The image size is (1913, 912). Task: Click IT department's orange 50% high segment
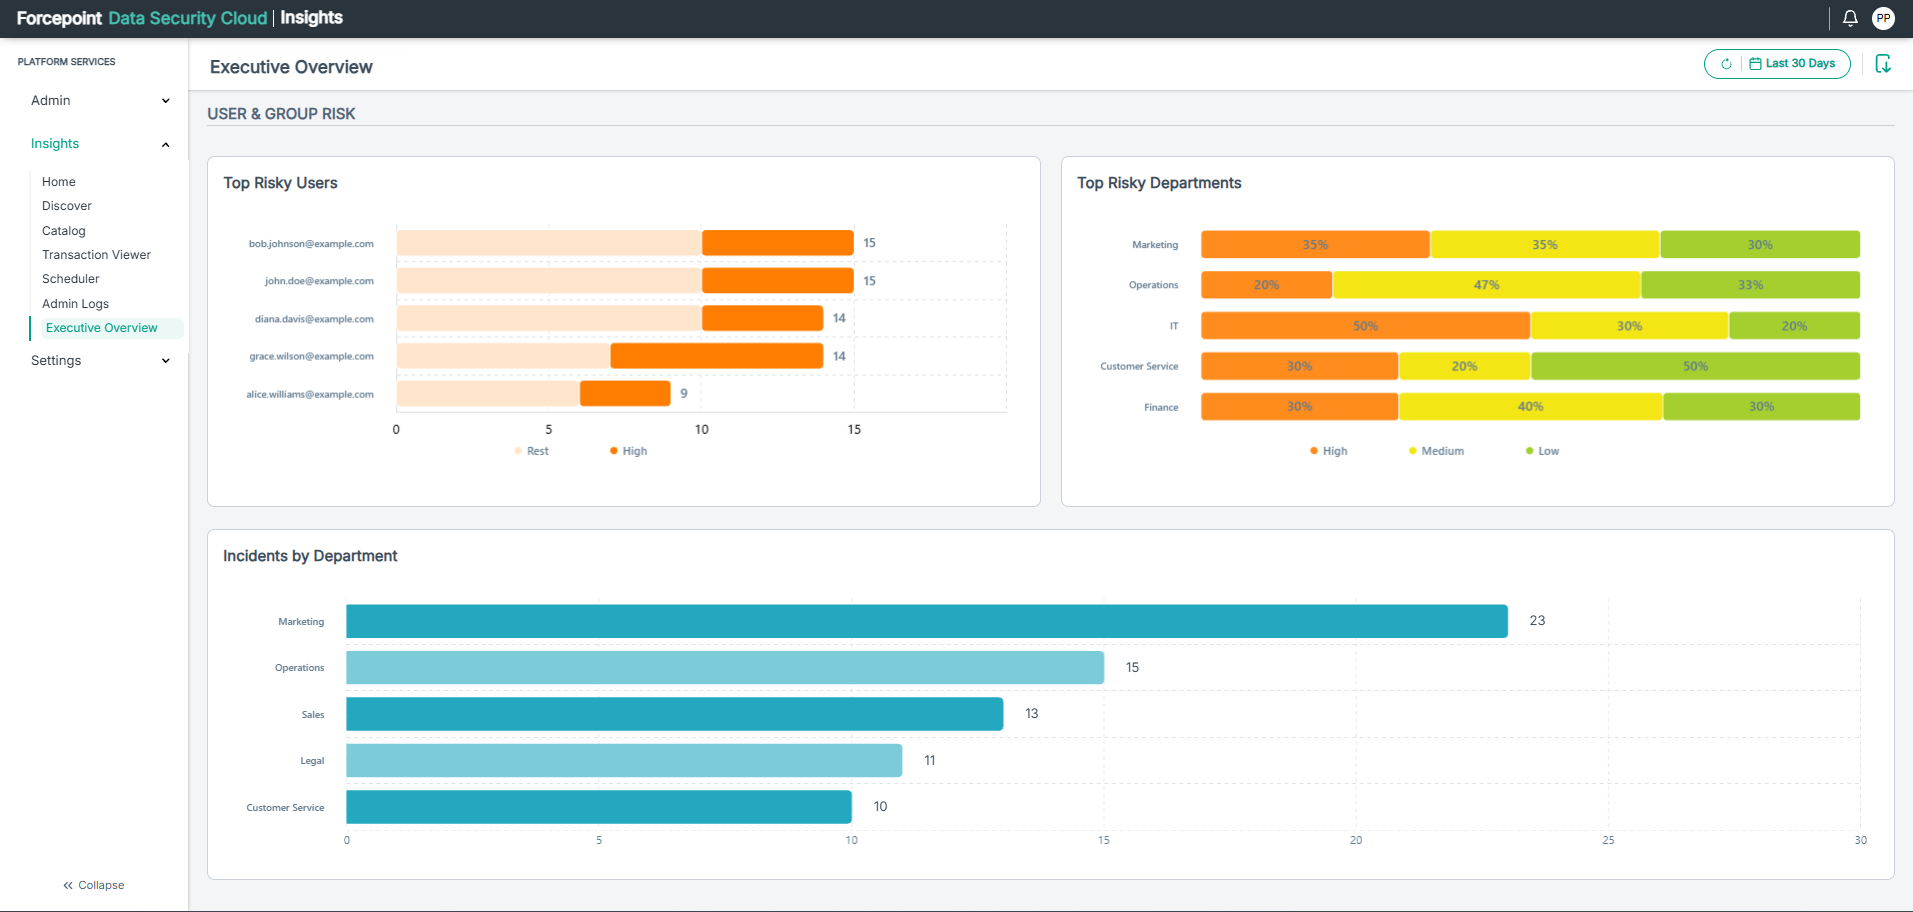click(1365, 326)
